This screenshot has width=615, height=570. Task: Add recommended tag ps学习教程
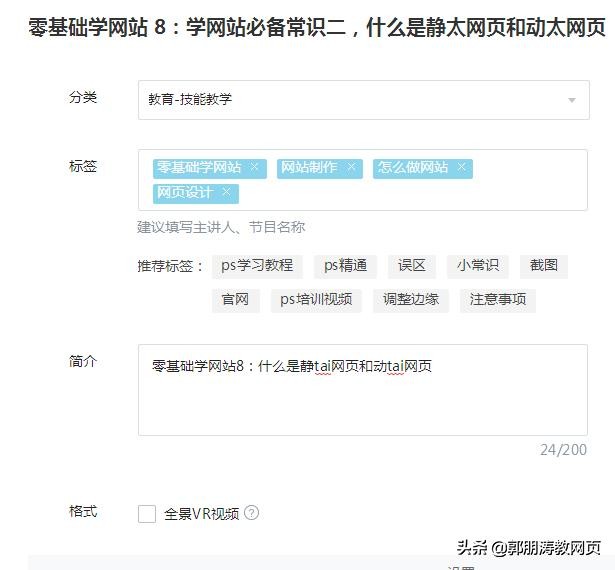coord(257,266)
